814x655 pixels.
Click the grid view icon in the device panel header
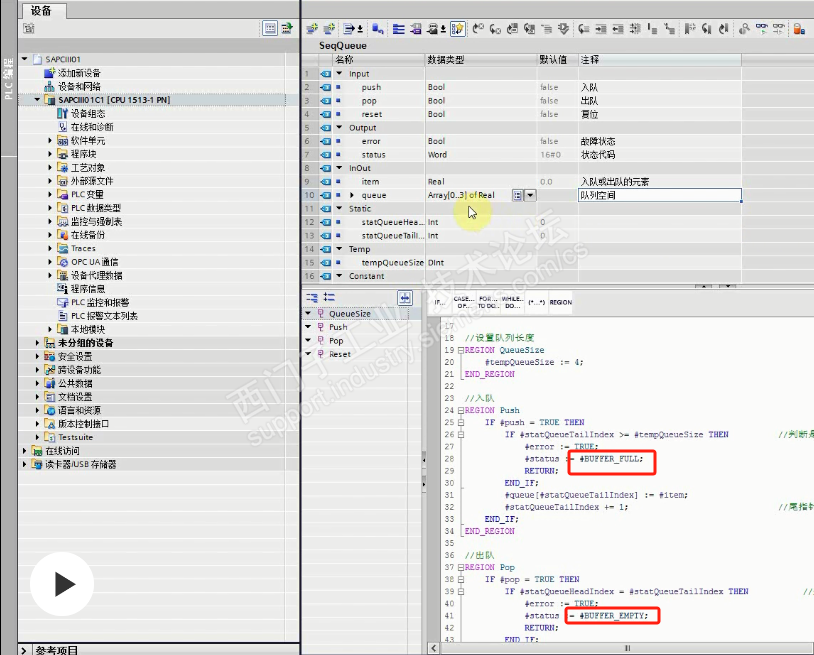click(x=270, y=28)
